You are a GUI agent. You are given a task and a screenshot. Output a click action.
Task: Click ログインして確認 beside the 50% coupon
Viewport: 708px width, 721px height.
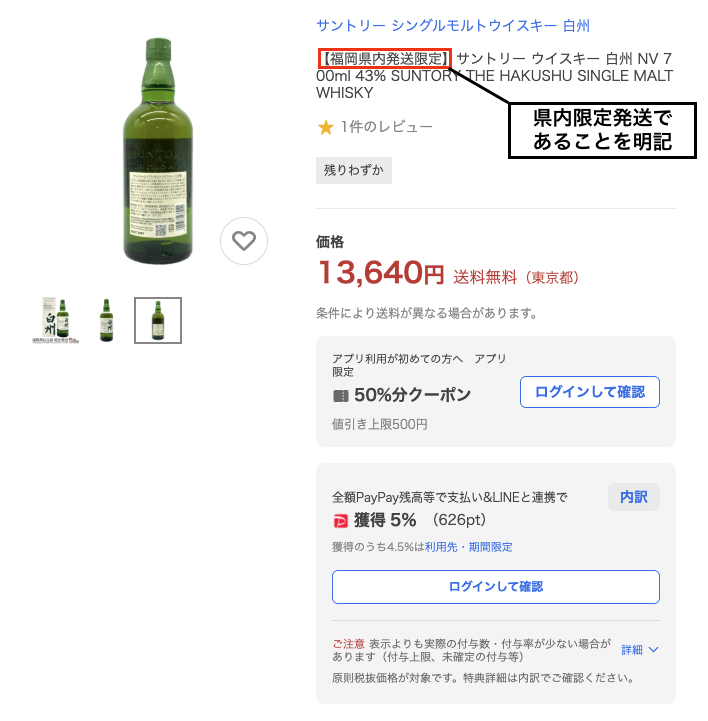[x=590, y=392]
